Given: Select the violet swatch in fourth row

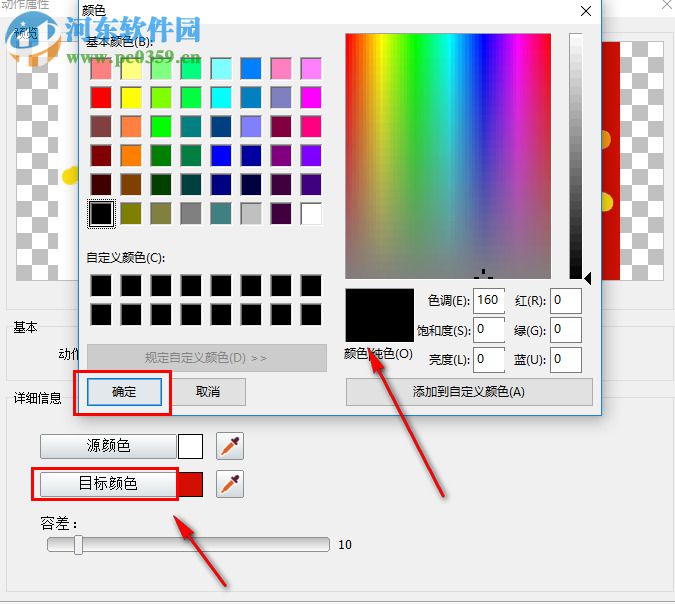Looking at the screenshot, I should click(x=311, y=156).
